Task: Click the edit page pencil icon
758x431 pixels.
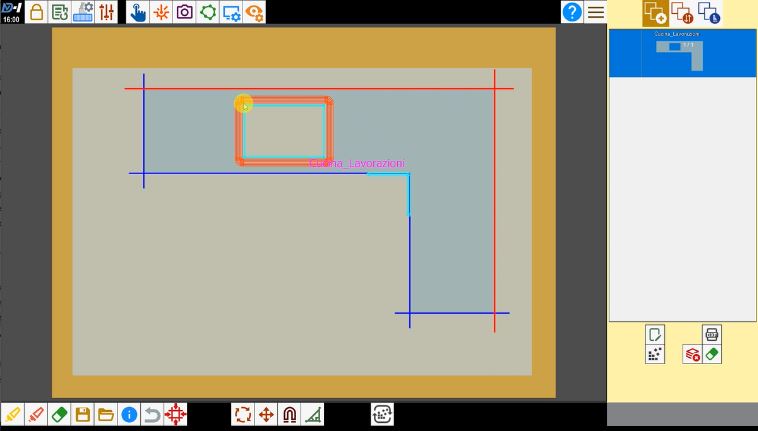Action: [655, 334]
